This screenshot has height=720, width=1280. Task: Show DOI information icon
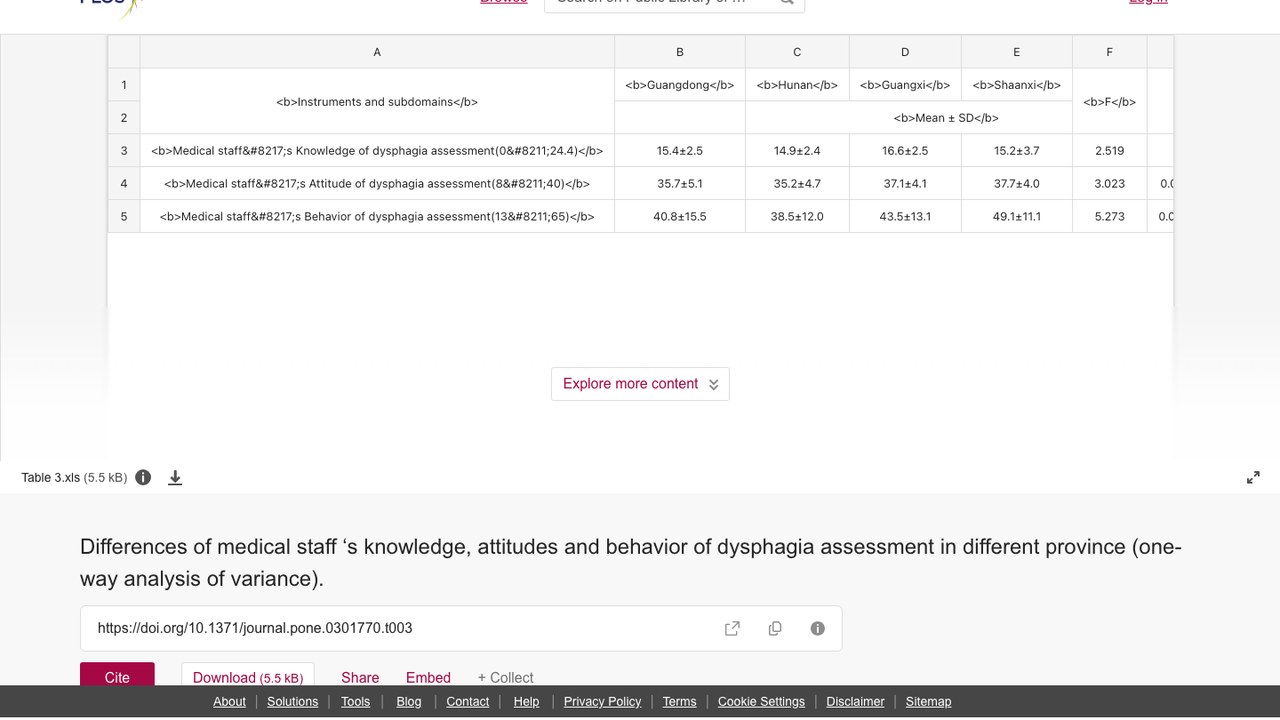[817, 628]
